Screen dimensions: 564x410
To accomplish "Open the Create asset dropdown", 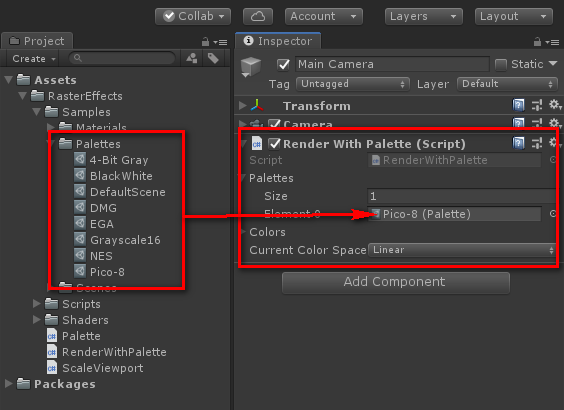I will (34, 59).
